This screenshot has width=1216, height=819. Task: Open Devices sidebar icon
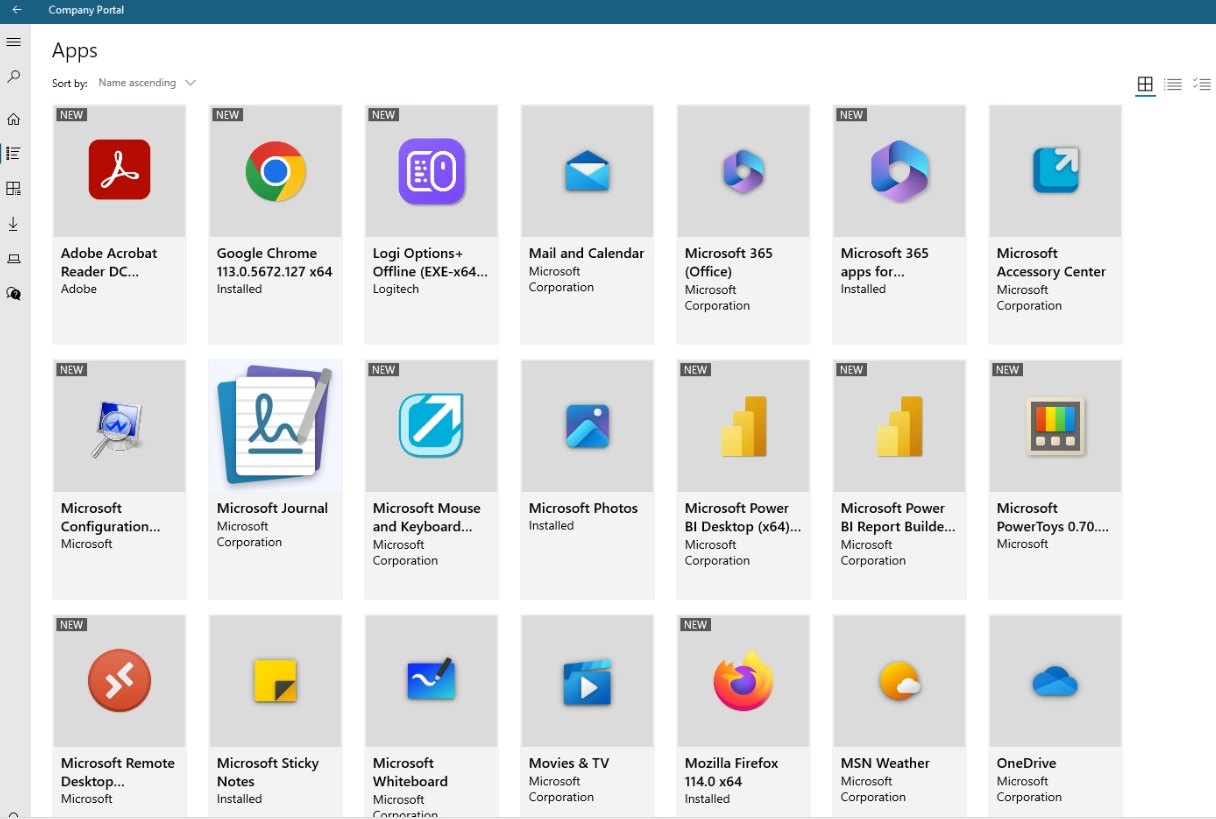[14, 259]
